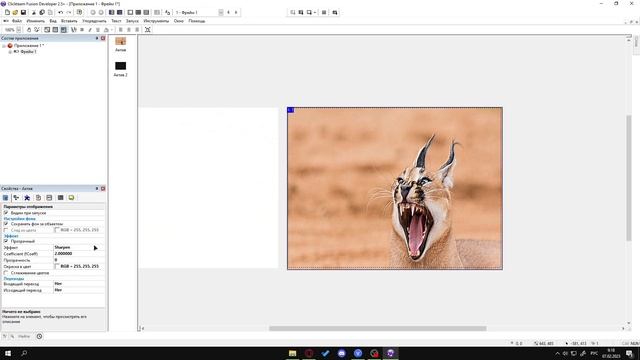640x360 pixels.
Task: Open the Discord icon in taskbar
Action: 342,353
